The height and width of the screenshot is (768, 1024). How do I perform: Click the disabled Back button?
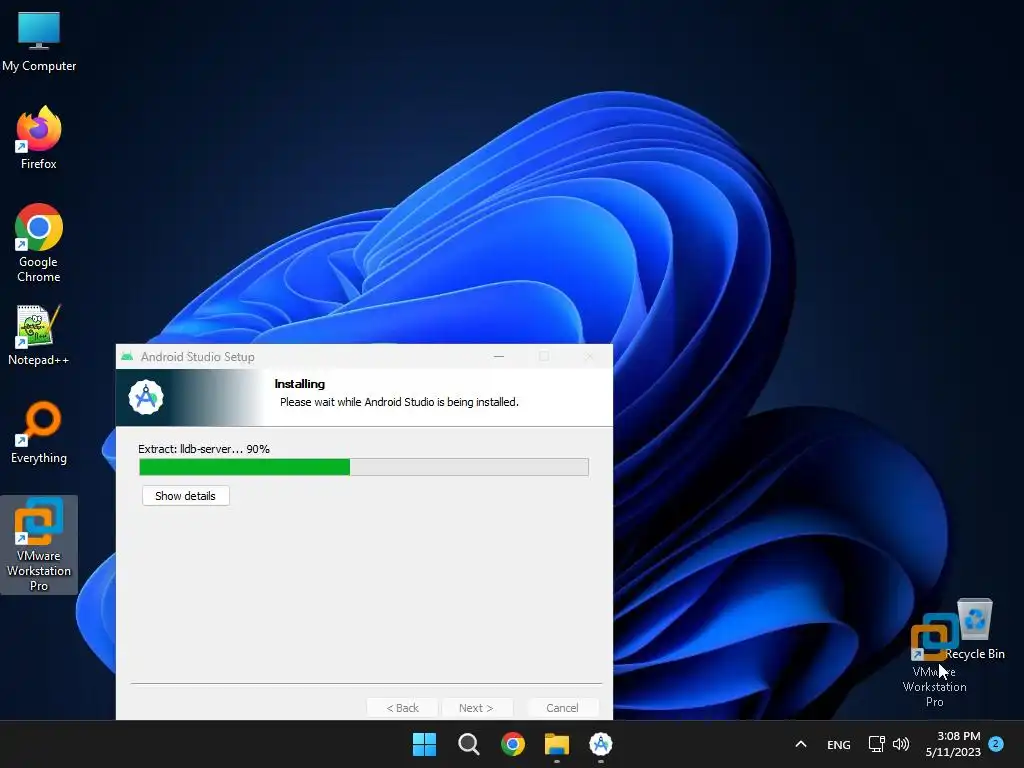(402, 708)
